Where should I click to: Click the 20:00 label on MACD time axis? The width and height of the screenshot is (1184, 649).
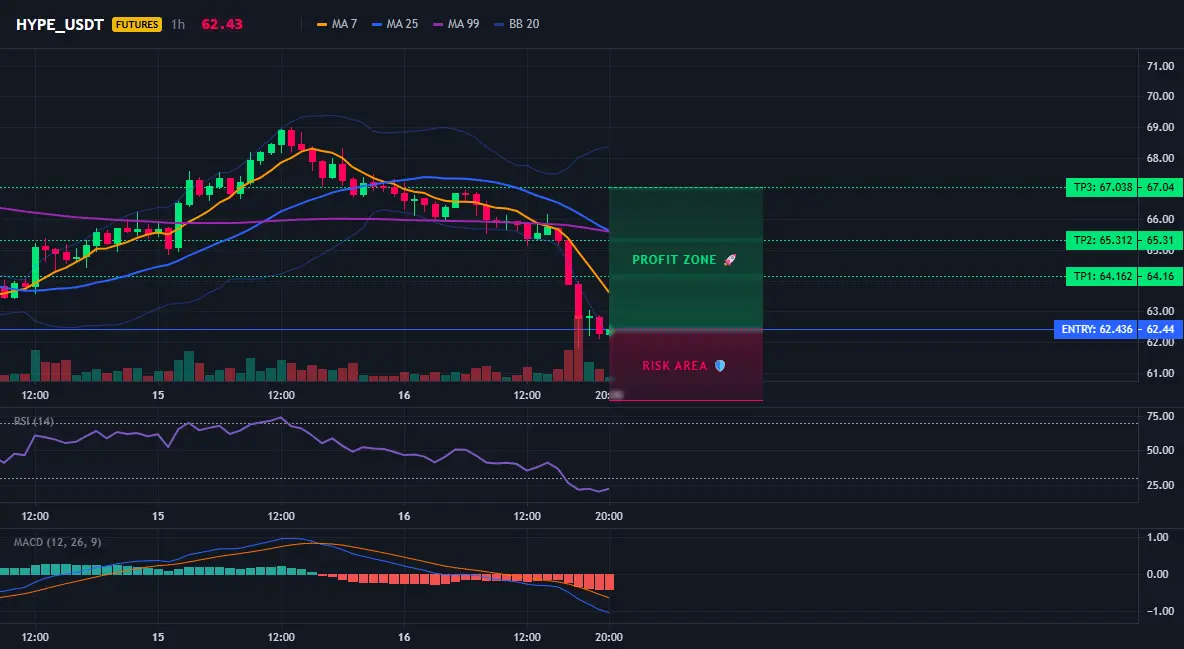click(609, 638)
